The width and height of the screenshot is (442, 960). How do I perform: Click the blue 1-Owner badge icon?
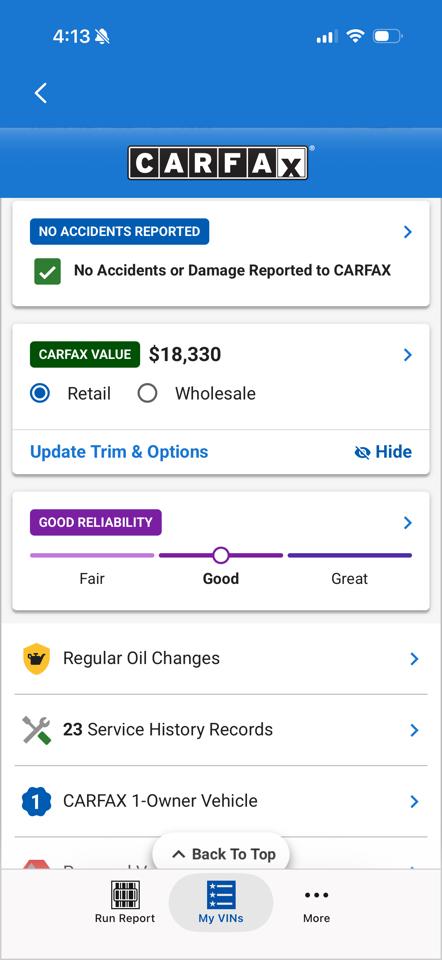[x=37, y=801]
